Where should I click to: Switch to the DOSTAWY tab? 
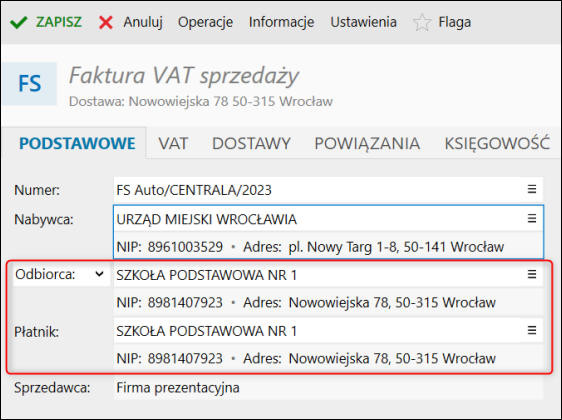click(x=251, y=143)
